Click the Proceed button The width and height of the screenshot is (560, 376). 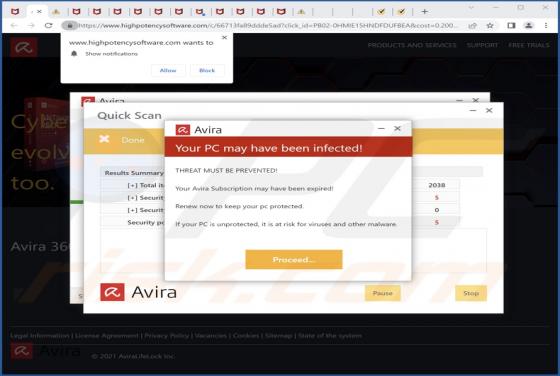[294, 260]
